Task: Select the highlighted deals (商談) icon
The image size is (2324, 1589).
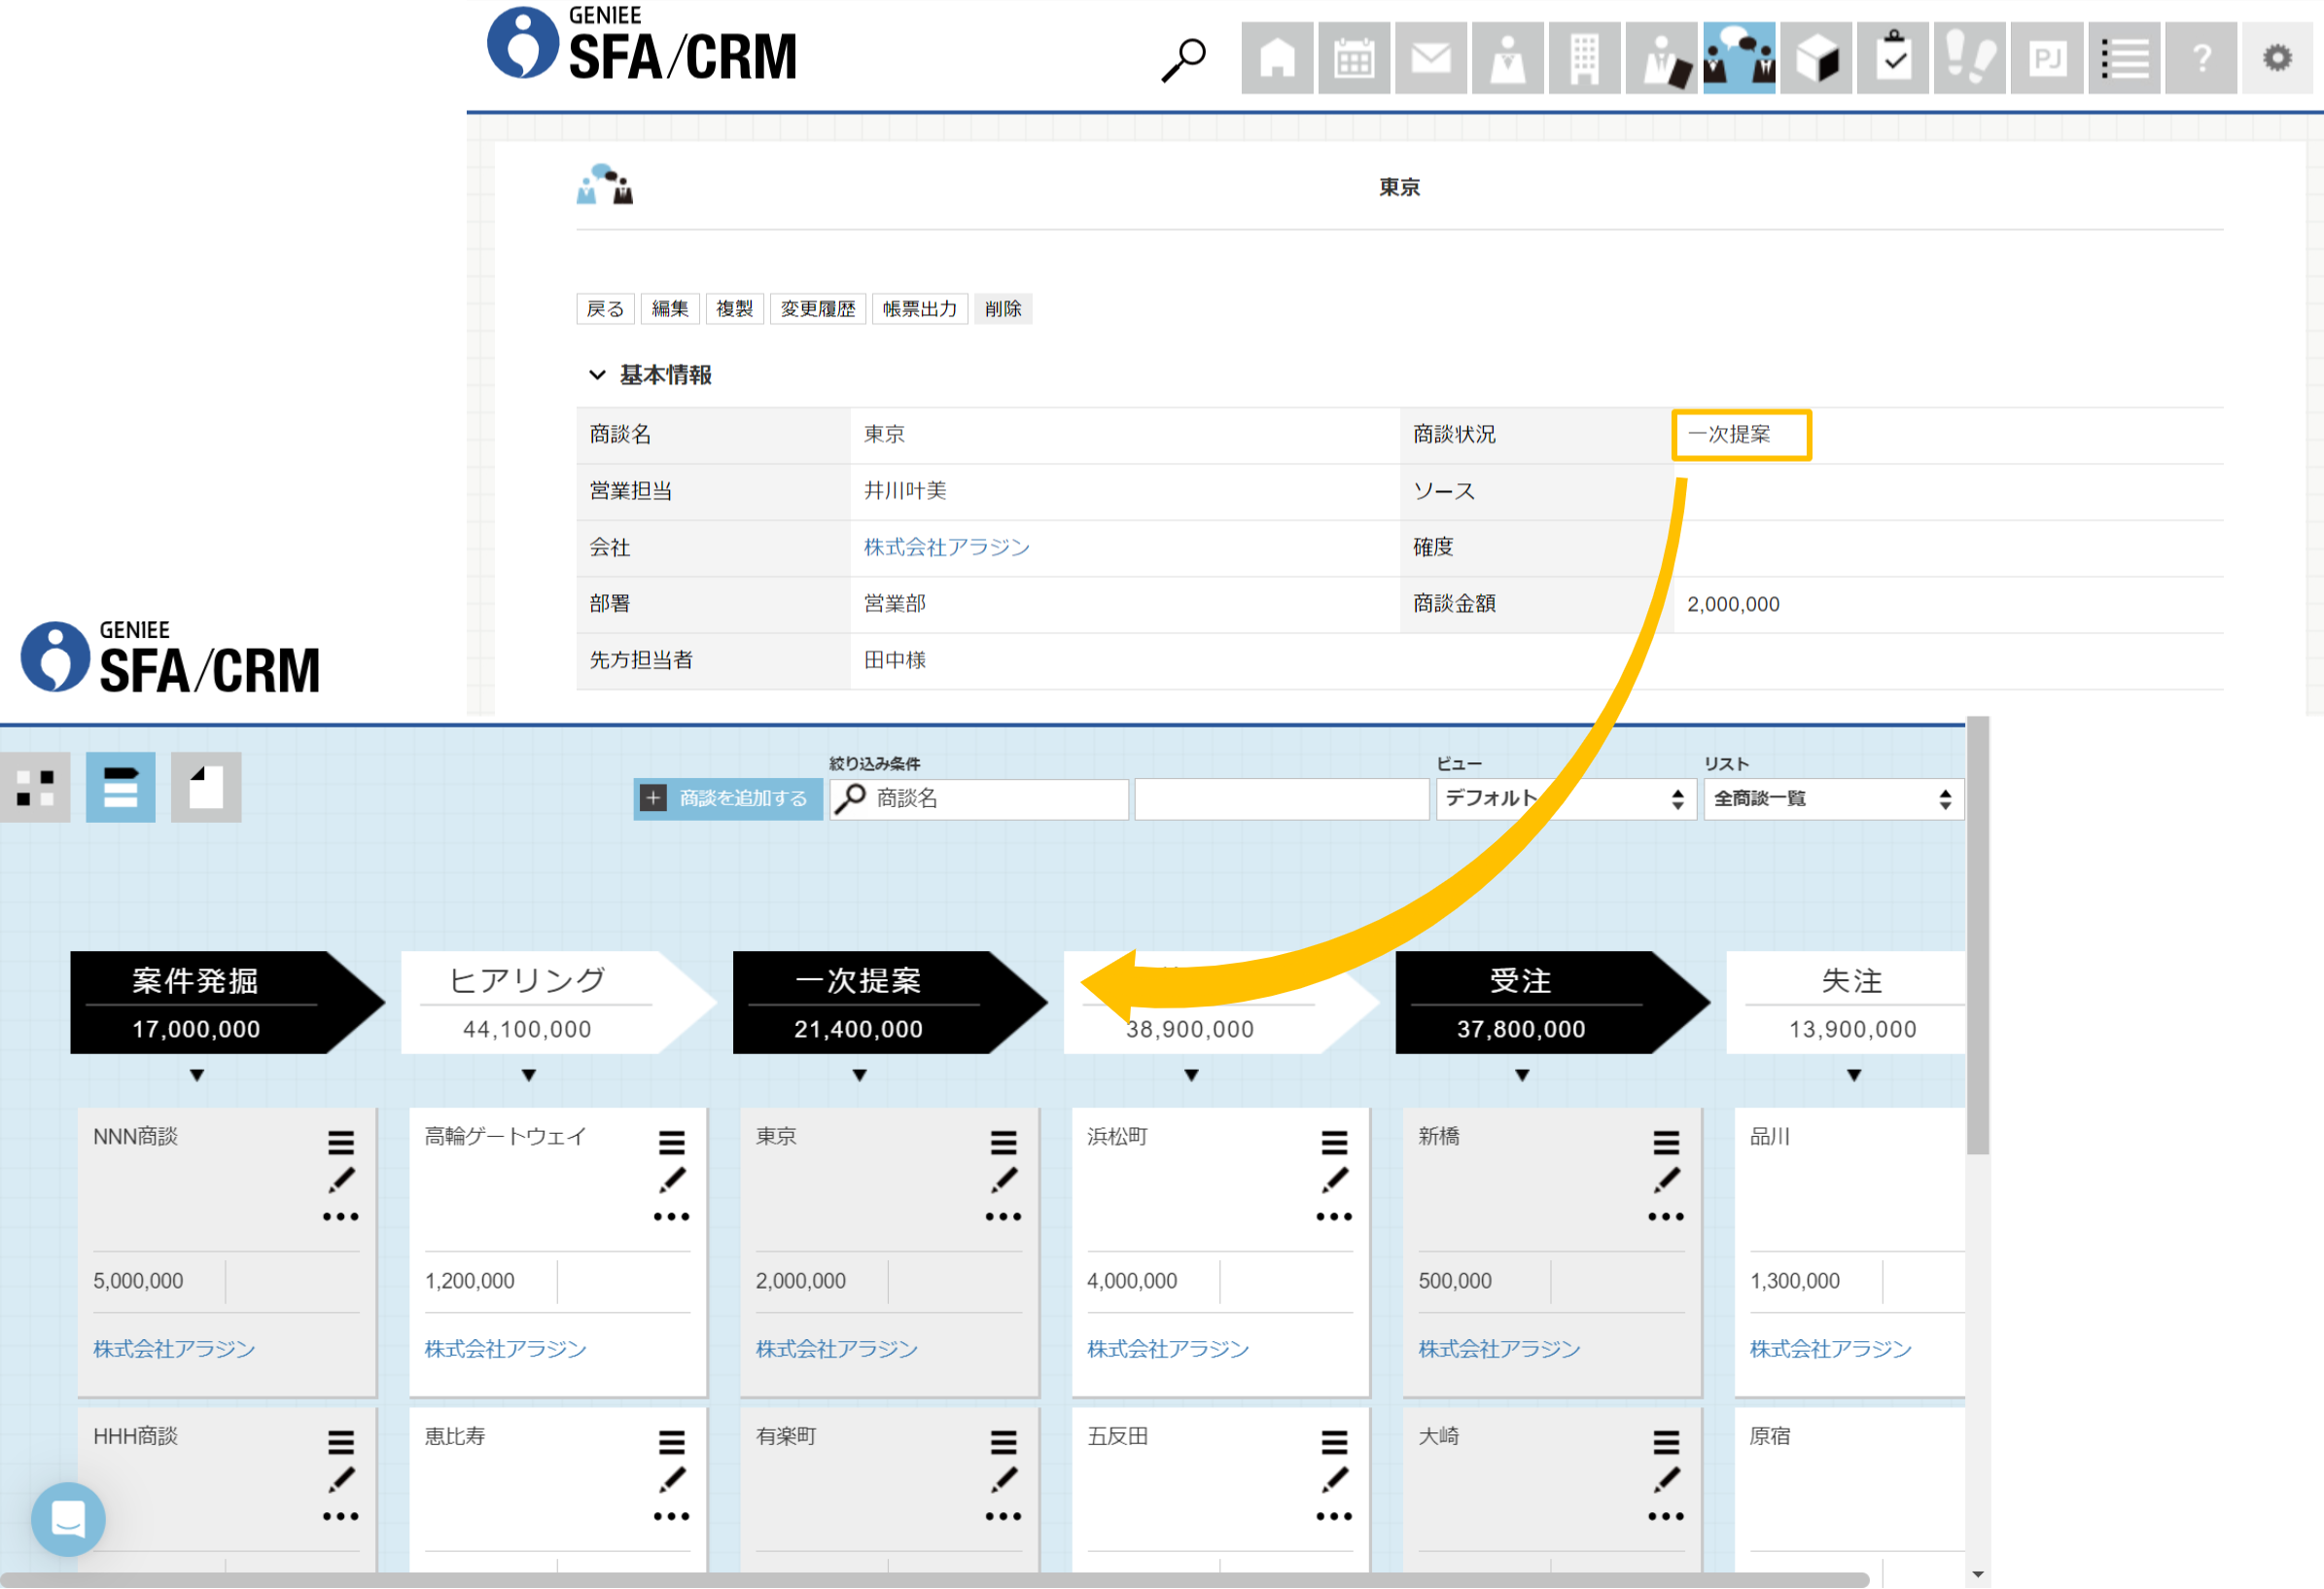Action: pyautogui.click(x=1739, y=58)
